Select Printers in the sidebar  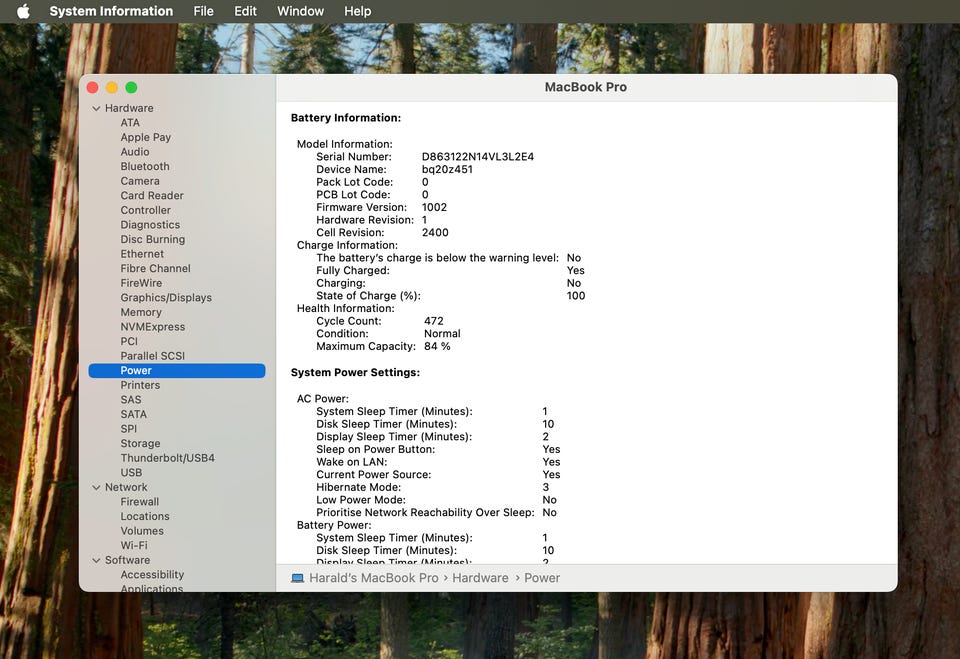140,385
